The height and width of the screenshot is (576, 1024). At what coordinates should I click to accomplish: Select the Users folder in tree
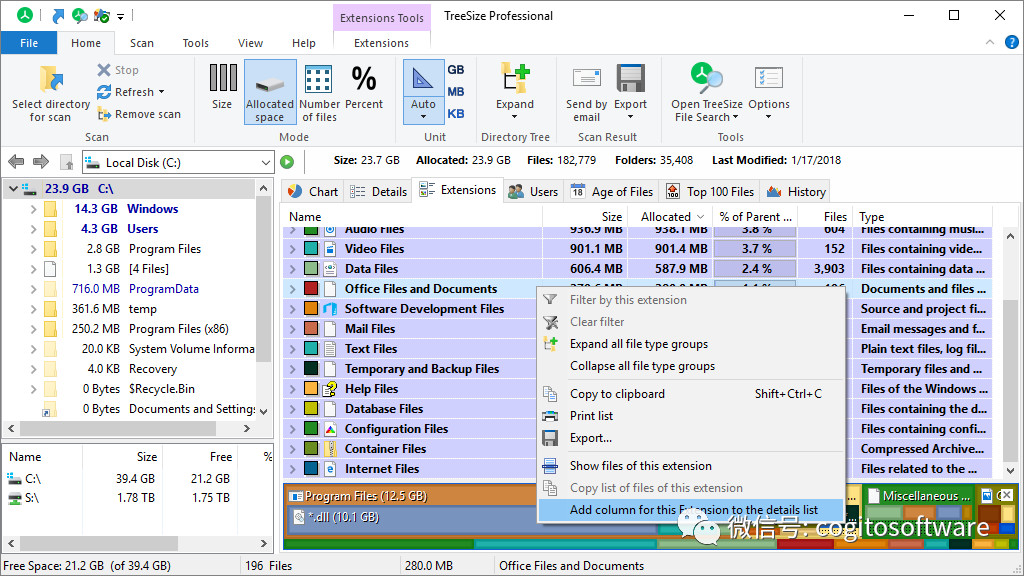(x=142, y=229)
